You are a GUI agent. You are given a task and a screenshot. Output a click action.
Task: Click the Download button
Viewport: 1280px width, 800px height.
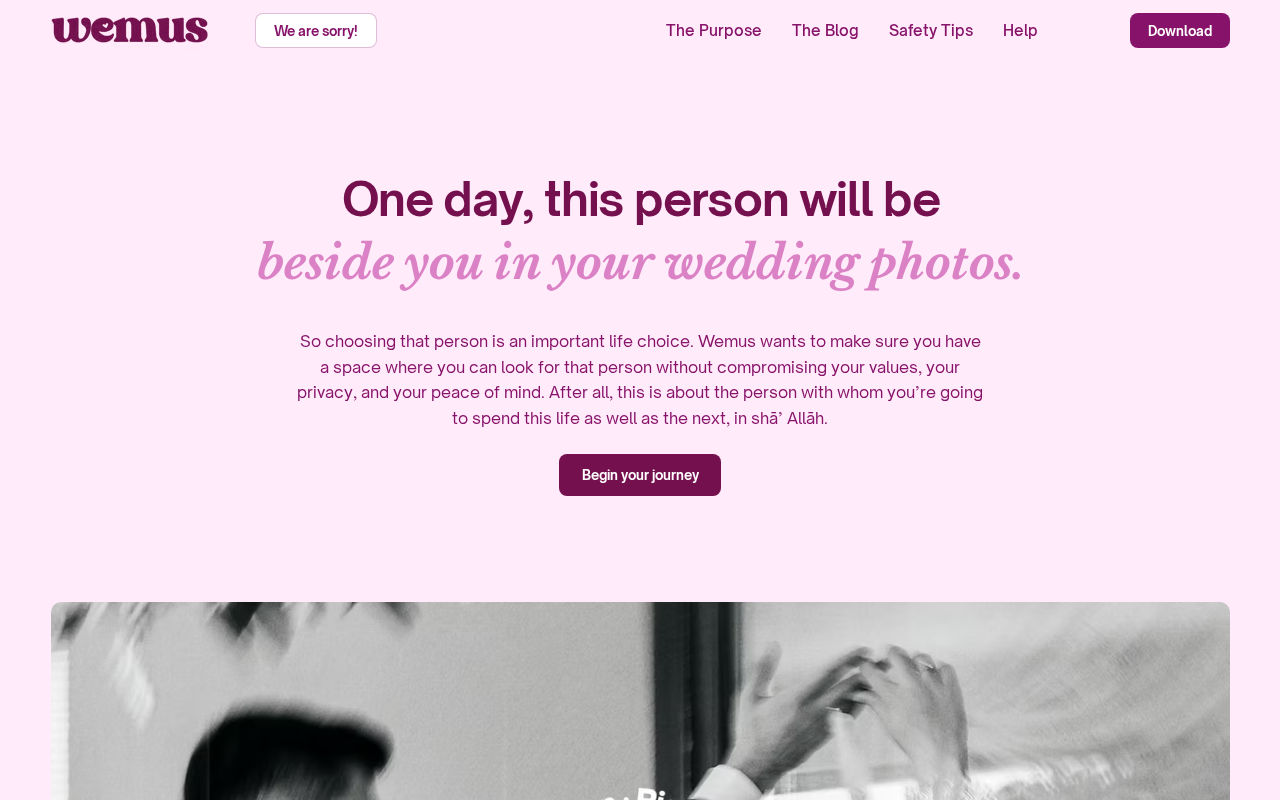(1180, 30)
